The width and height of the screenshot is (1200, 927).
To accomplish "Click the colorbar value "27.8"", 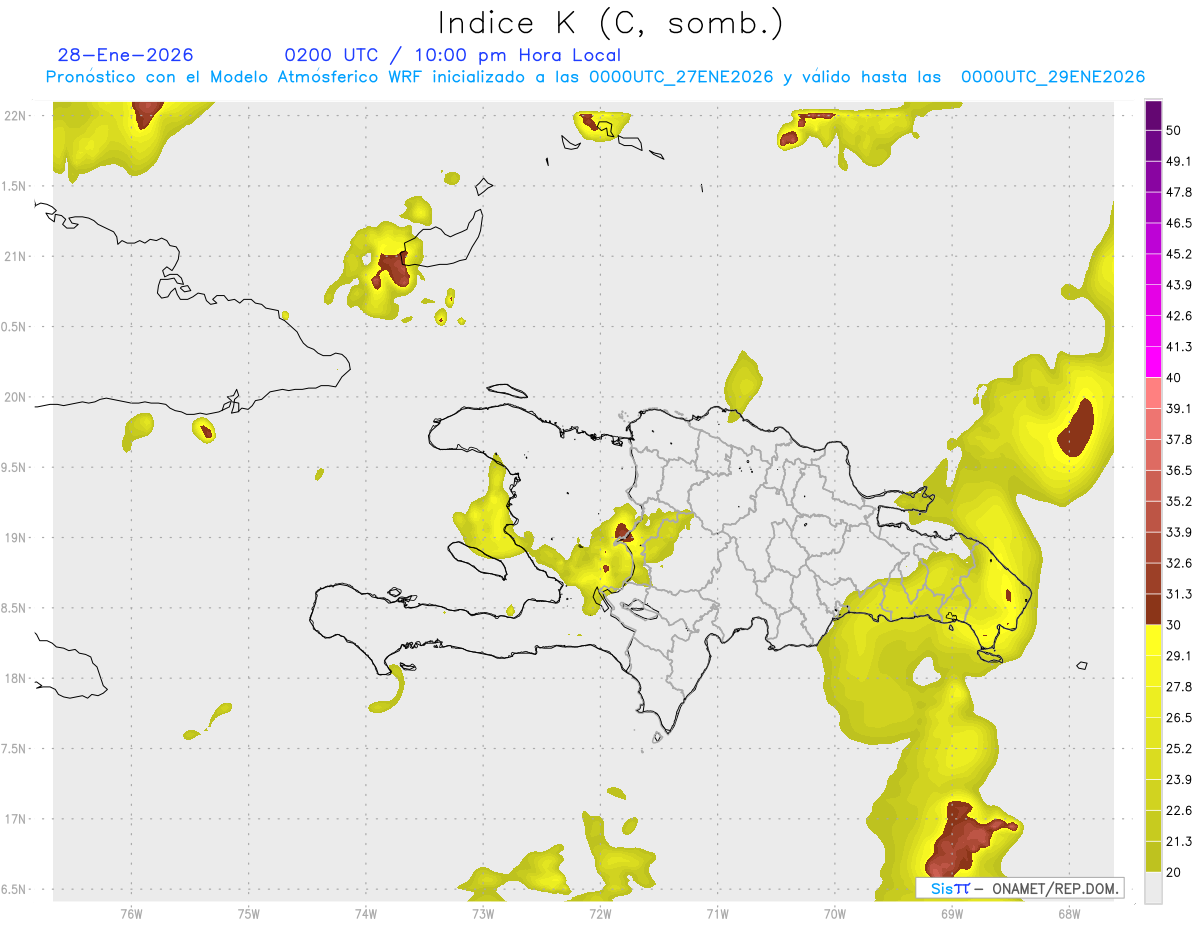I will [1180, 687].
